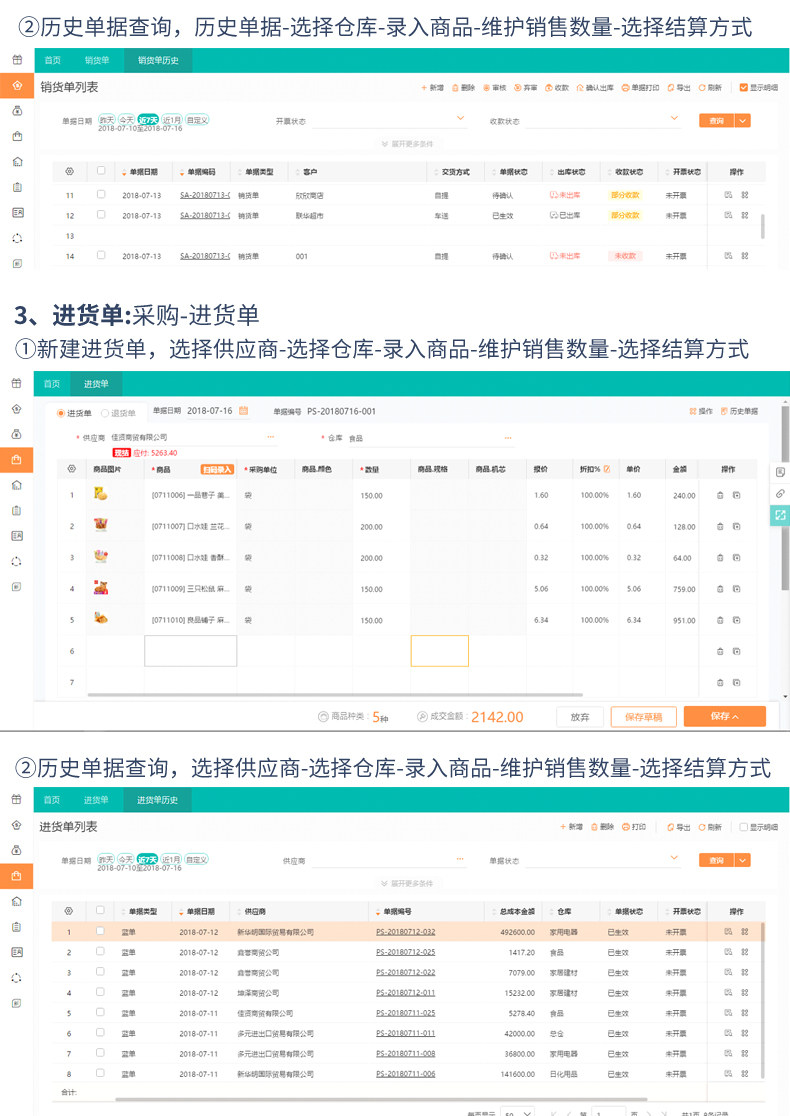The height and width of the screenshot is (1116, 790).
Task: Click 历史单据 icon in 进货单 form
Action: 725,411
